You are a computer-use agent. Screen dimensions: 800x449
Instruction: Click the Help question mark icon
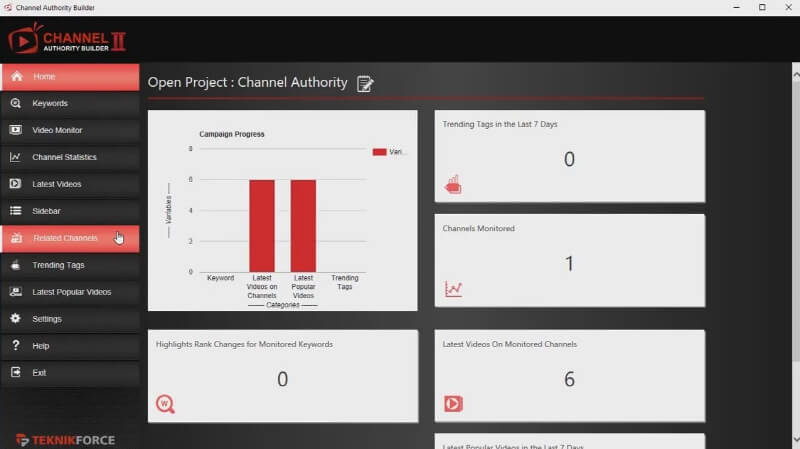[x=16, y=345]
